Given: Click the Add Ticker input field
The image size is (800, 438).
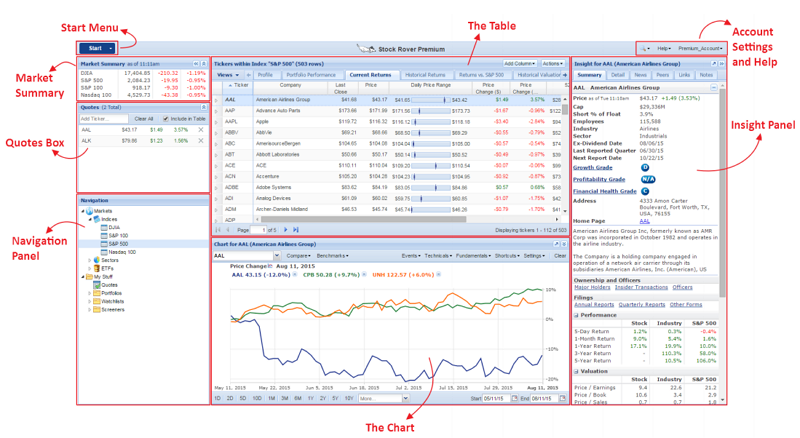Looking at the screenshot, I should [x=103, y=118].
